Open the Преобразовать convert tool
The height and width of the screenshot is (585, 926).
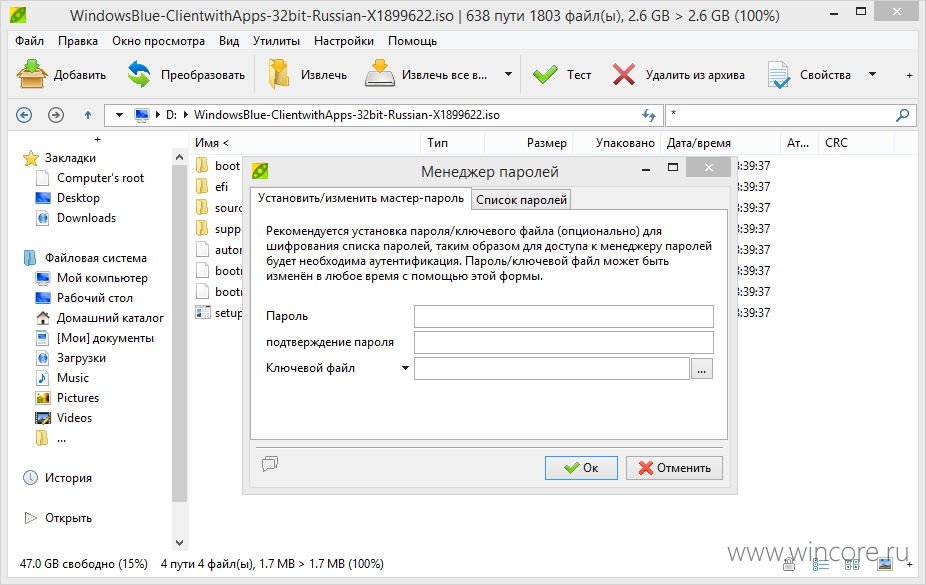[x=186, y=75]
